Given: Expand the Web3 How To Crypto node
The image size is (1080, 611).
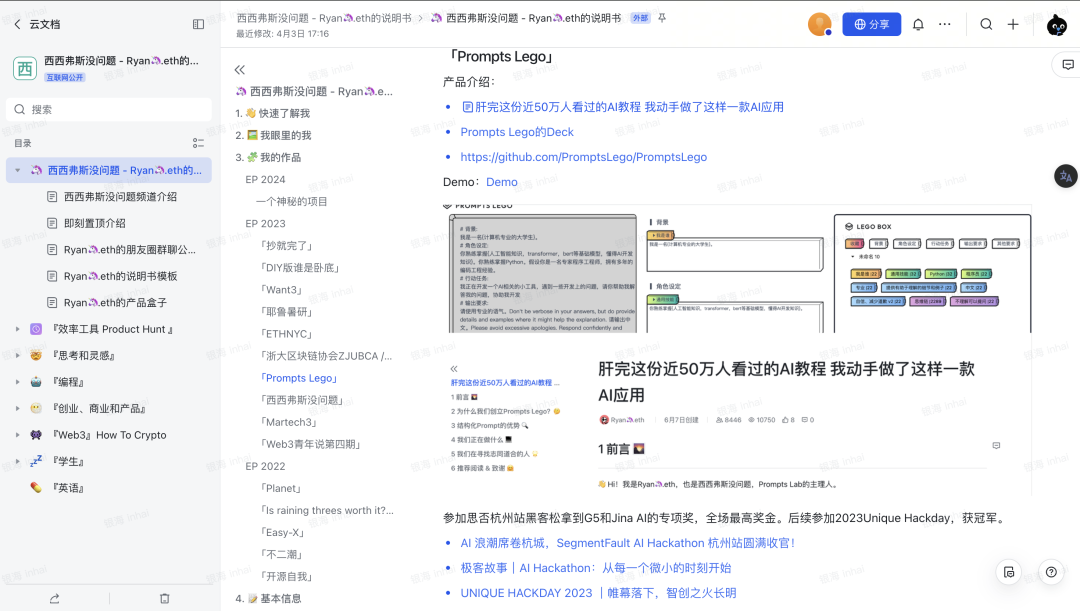Looking at the screenshot, I should click(x=18, y=435).
